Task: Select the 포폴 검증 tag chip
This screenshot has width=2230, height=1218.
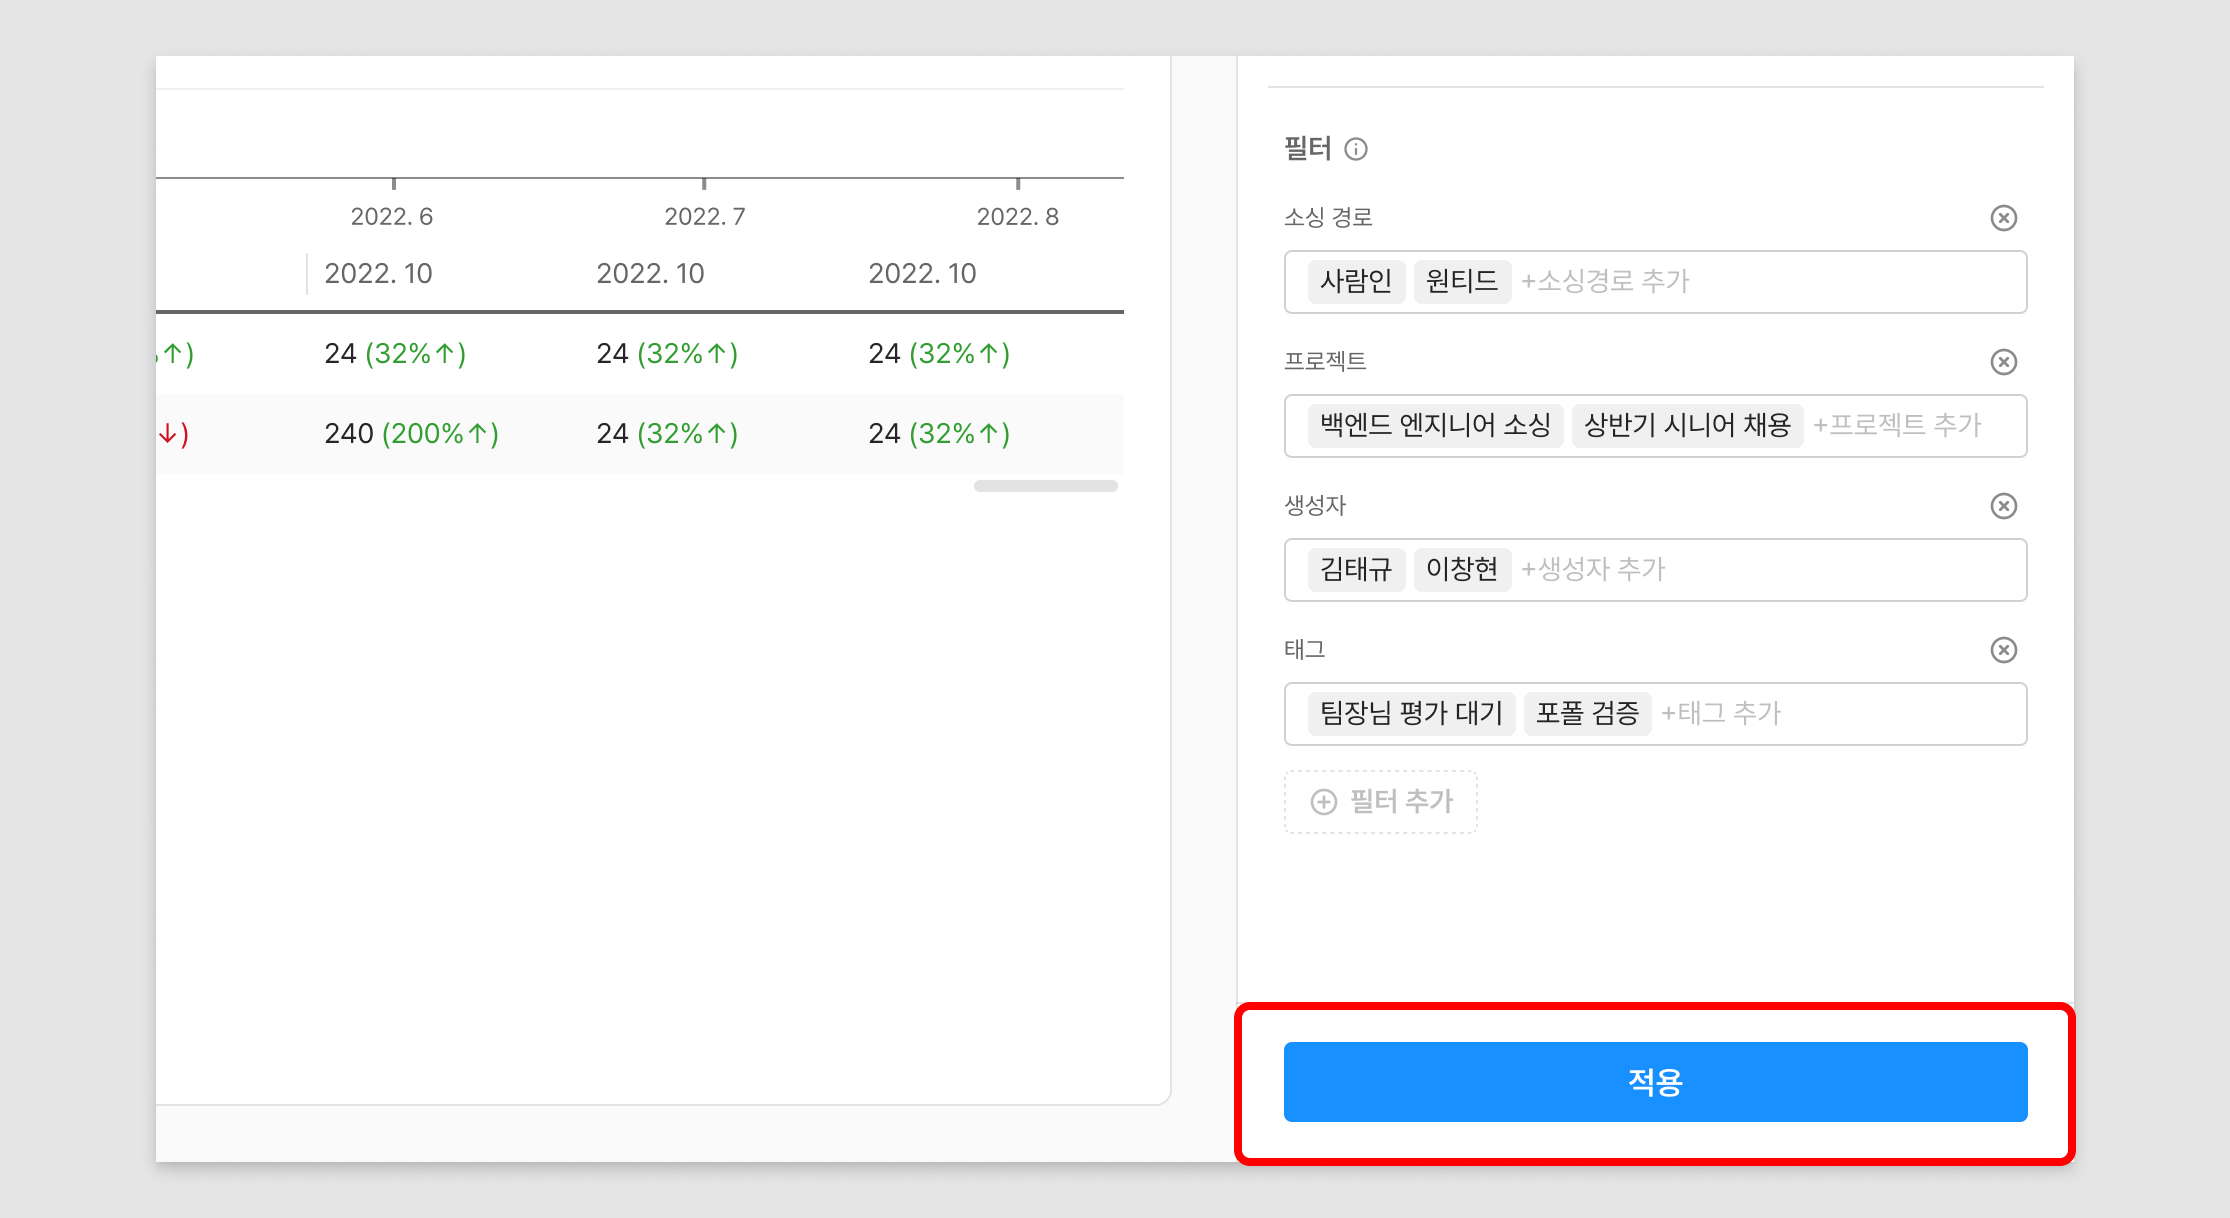Action: [1587, 713]
